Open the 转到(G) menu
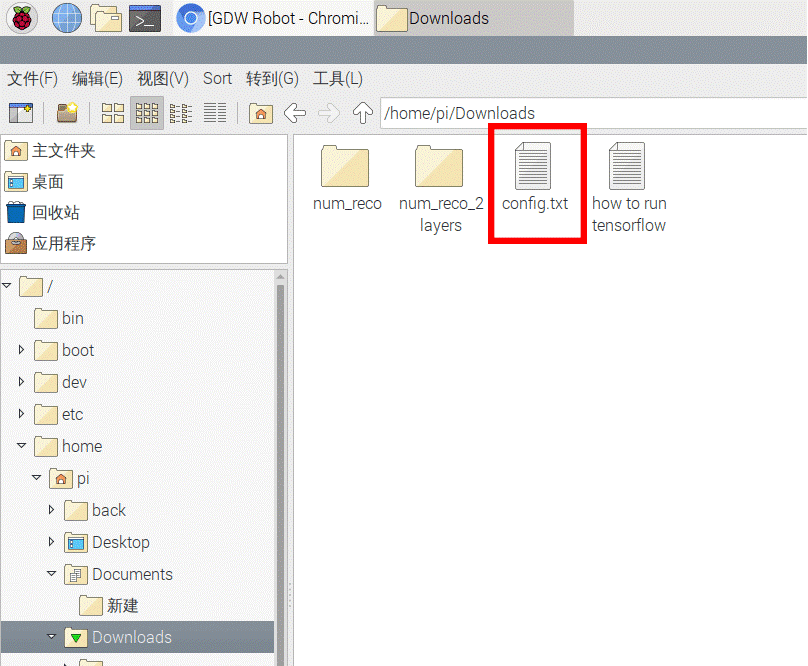This screenshot has width=808, height=666. tap(272, 79)
